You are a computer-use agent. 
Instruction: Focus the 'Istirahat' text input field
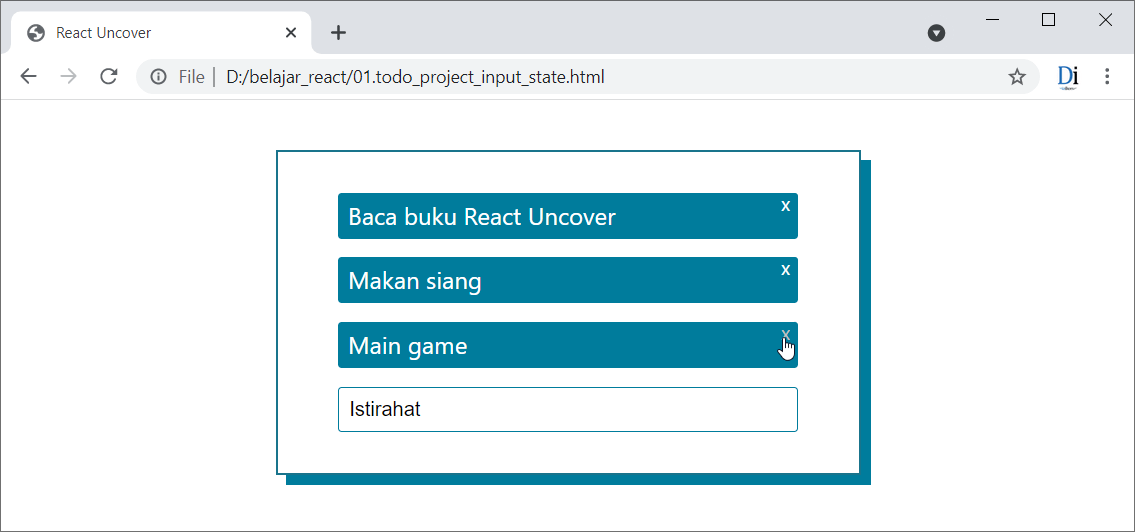tap(568, 410)
